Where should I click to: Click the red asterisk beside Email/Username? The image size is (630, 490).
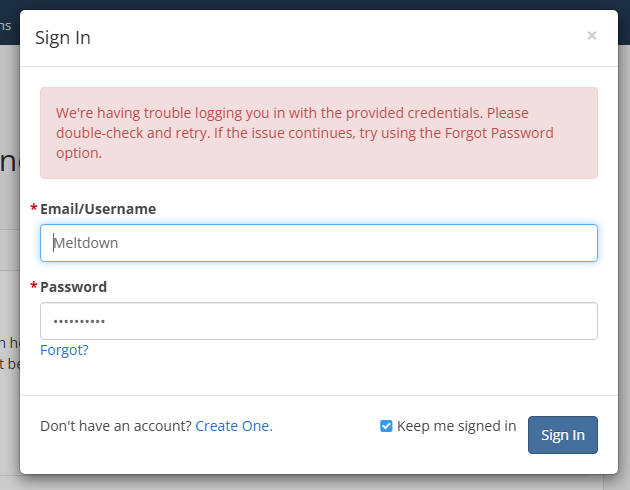click(x=34, y=208)
